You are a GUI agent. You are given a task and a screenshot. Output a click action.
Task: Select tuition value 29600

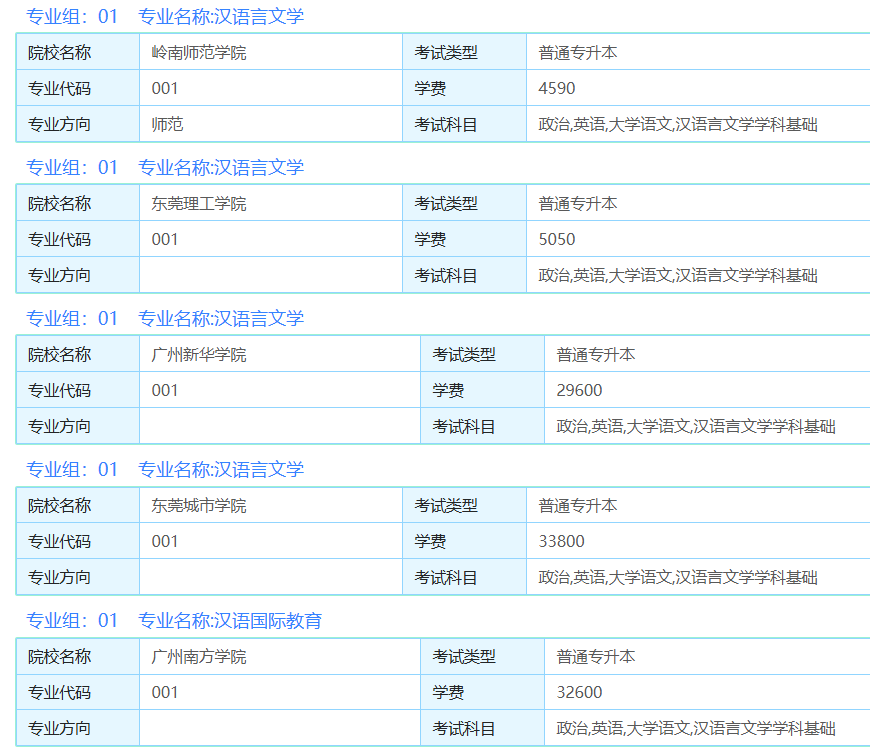click(x=579, y=390)
